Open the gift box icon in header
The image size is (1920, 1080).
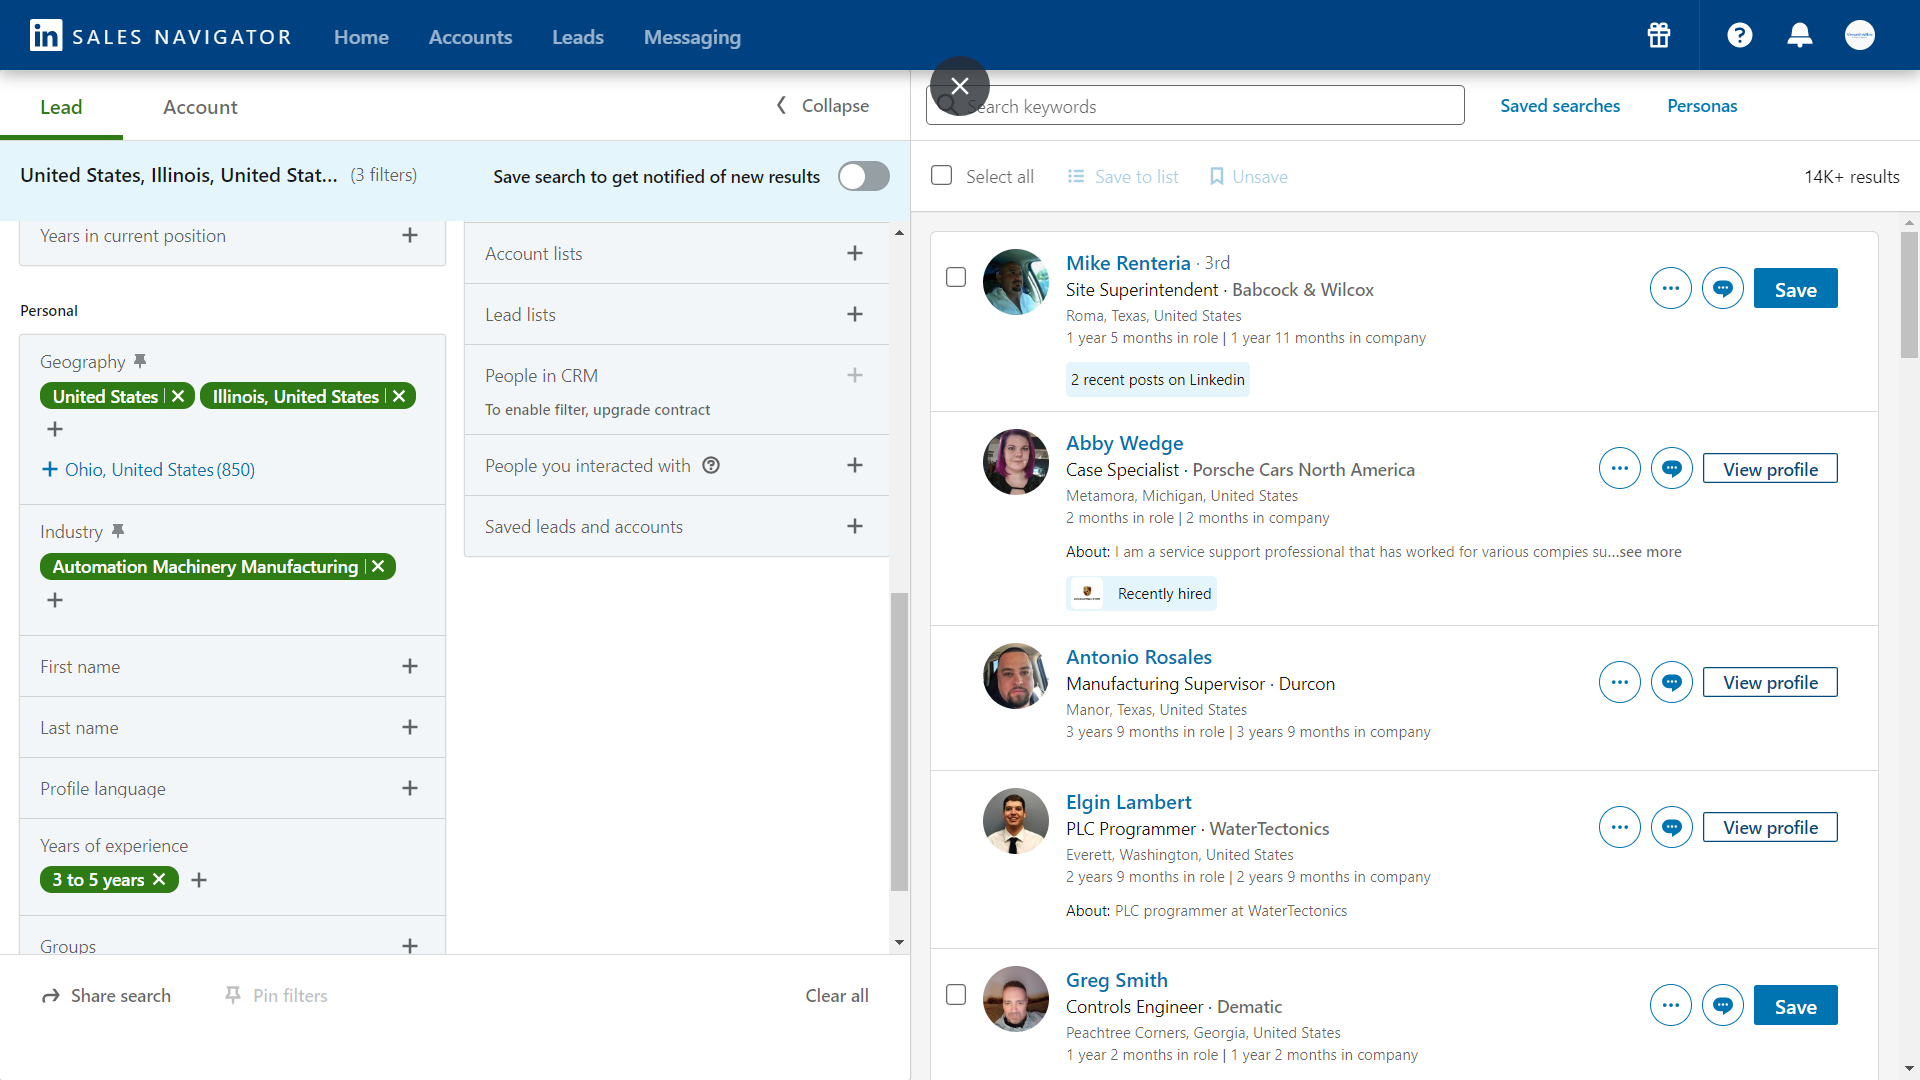1659,36
